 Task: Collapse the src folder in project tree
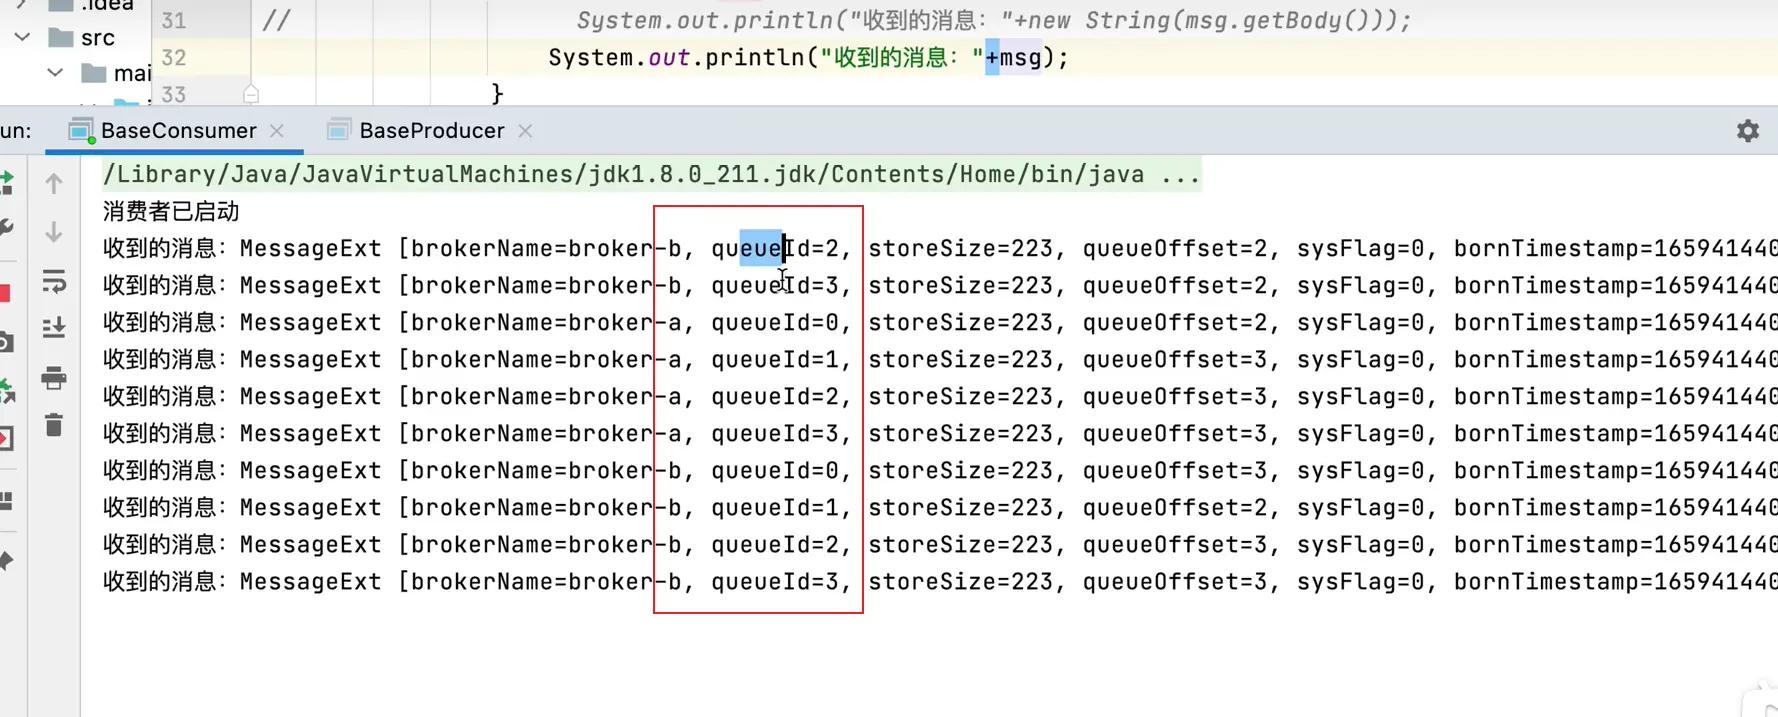coord(22,37)
